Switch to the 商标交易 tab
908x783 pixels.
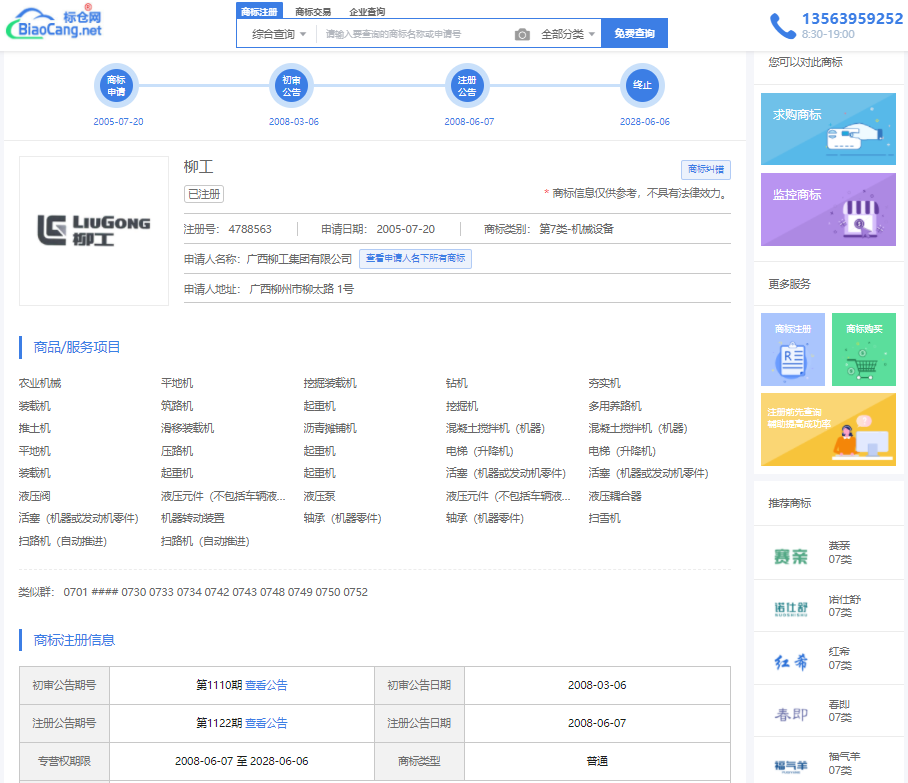coord(313,12)
